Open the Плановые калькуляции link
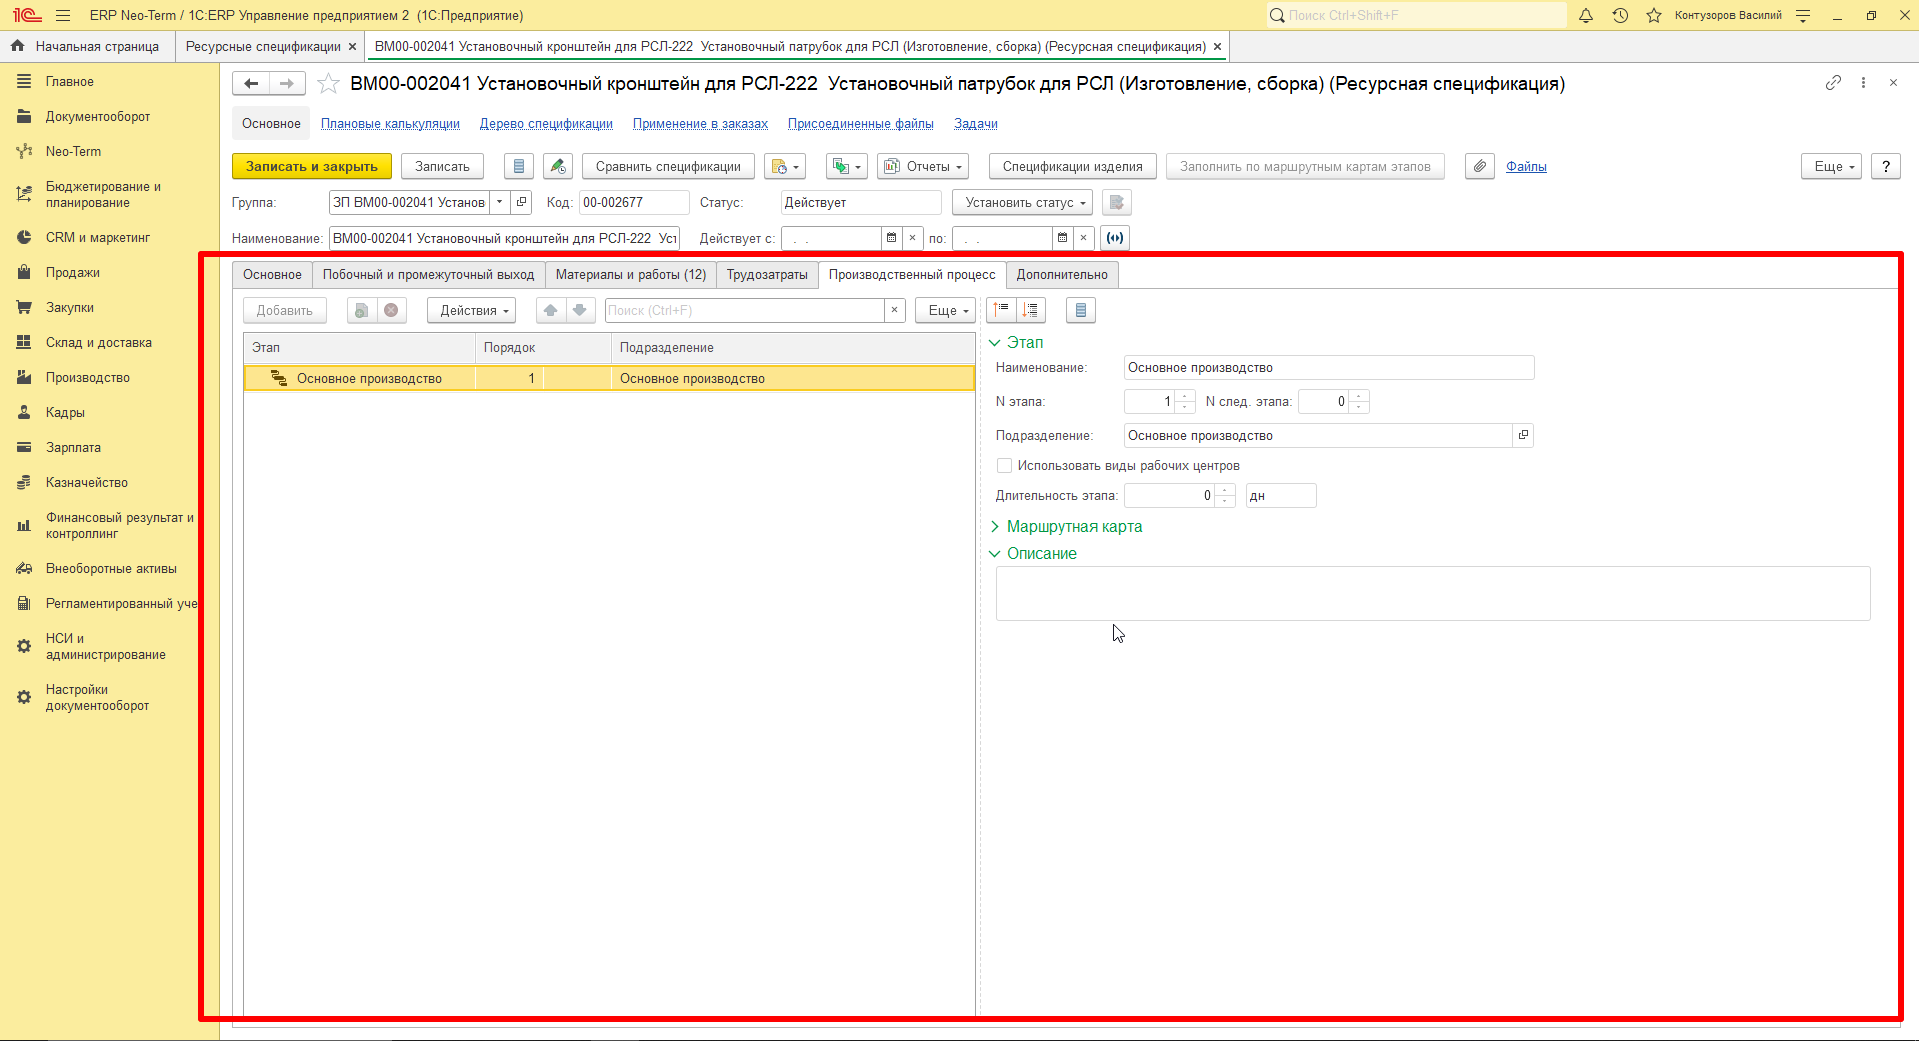 coord(390,124)
